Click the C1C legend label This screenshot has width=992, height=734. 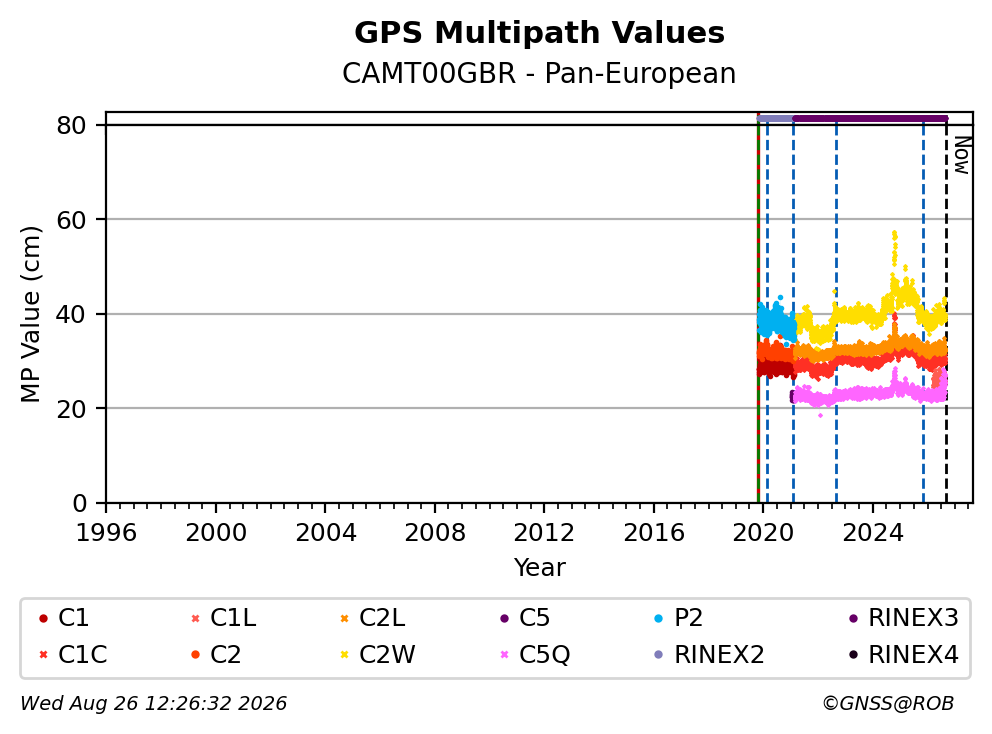[83, 655]
